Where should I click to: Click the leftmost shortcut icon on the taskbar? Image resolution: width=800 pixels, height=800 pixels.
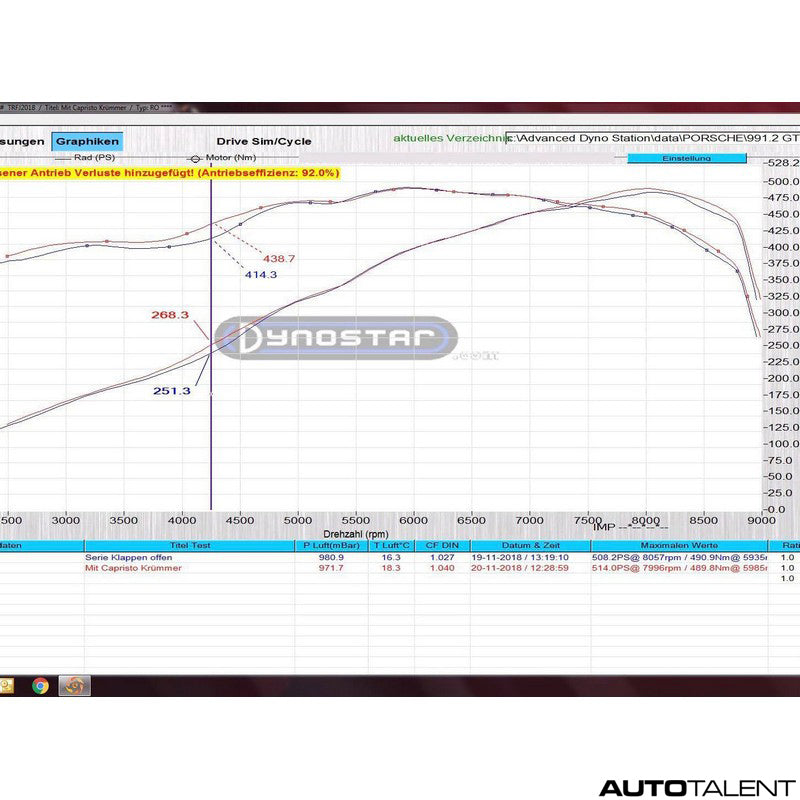coord(6,686)
